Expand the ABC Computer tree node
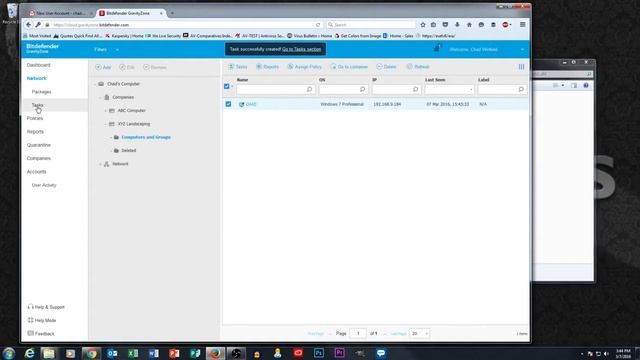 tap(106, 111)
